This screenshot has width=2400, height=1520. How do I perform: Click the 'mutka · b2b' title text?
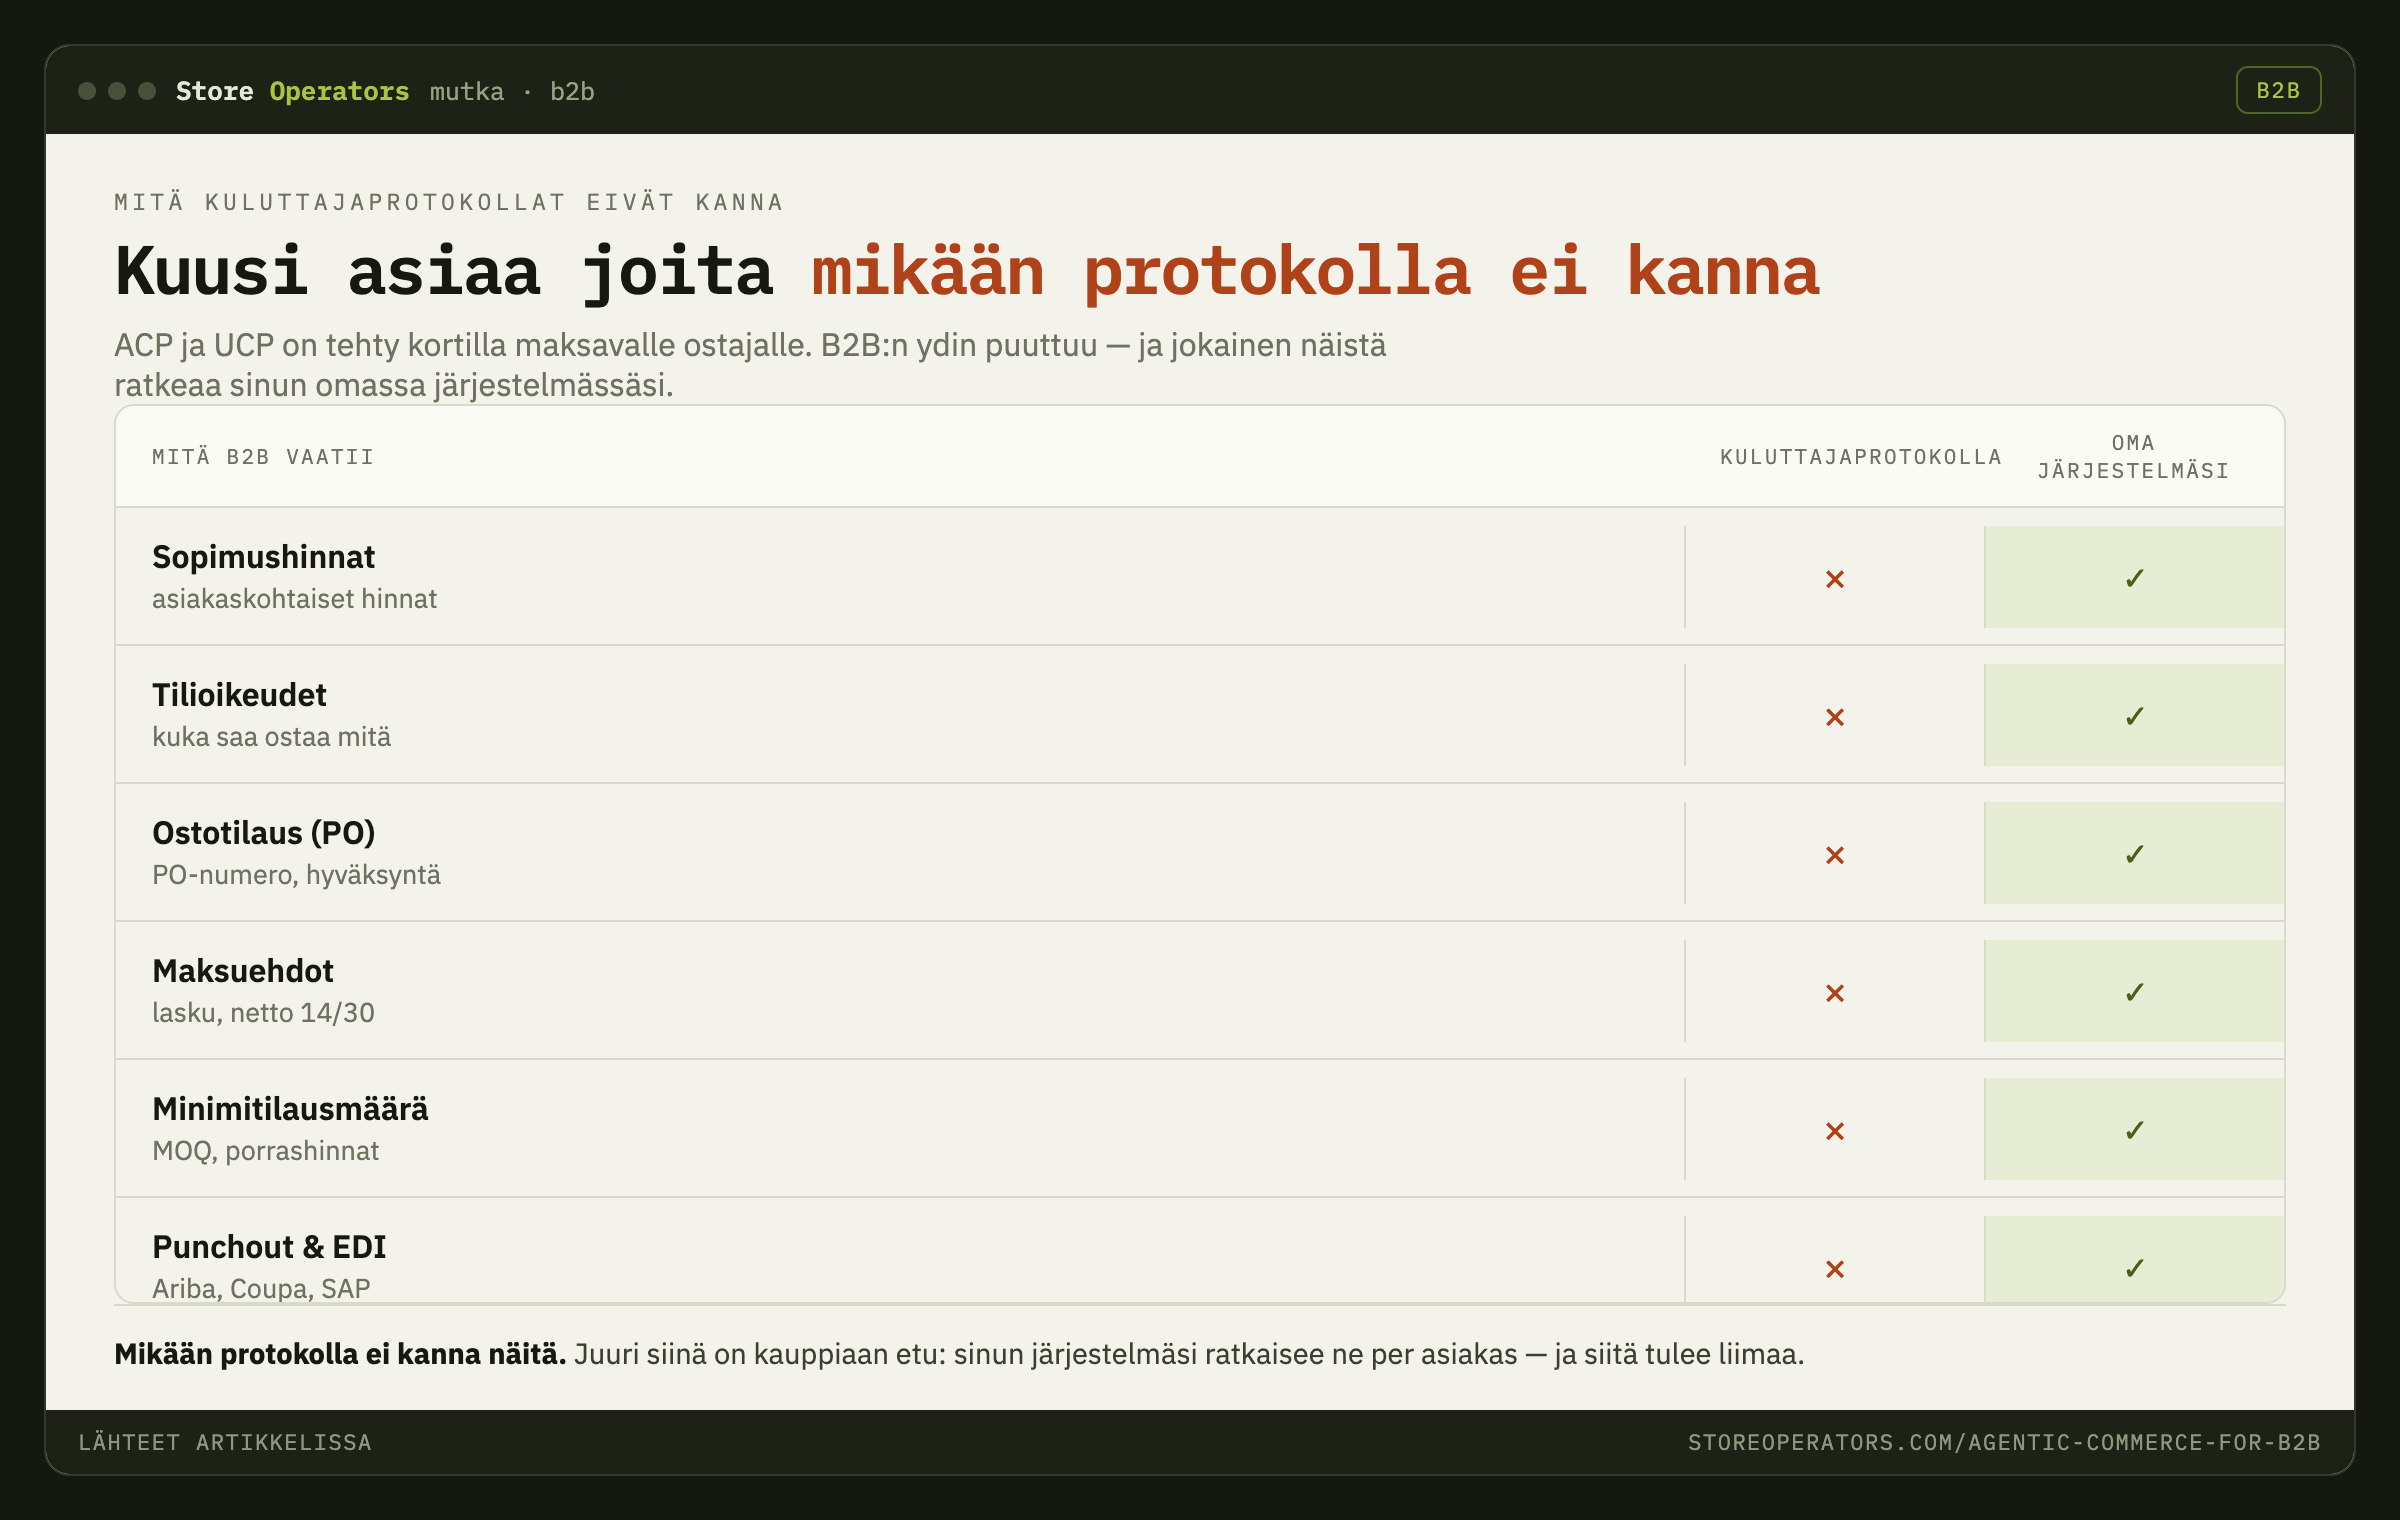[x=512, y=91]
